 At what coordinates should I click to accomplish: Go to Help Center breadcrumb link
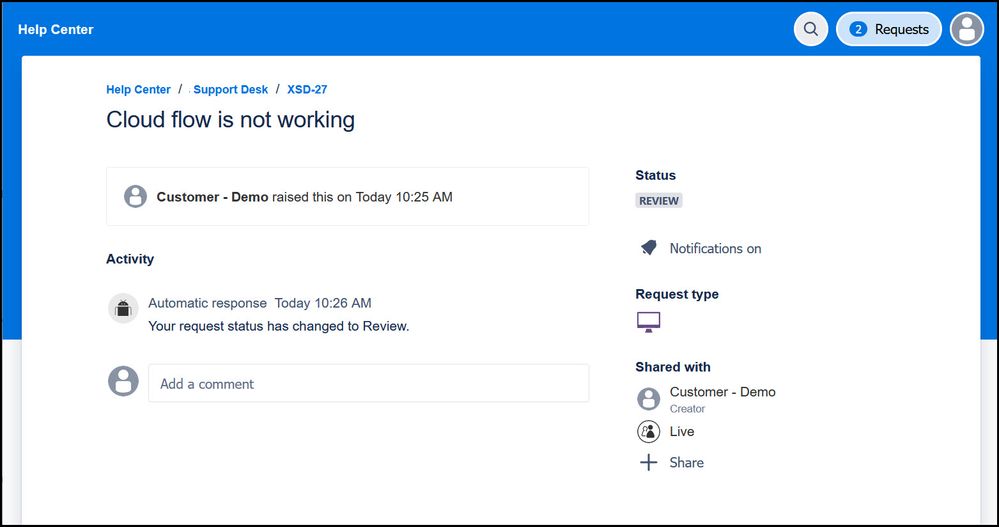138,89
